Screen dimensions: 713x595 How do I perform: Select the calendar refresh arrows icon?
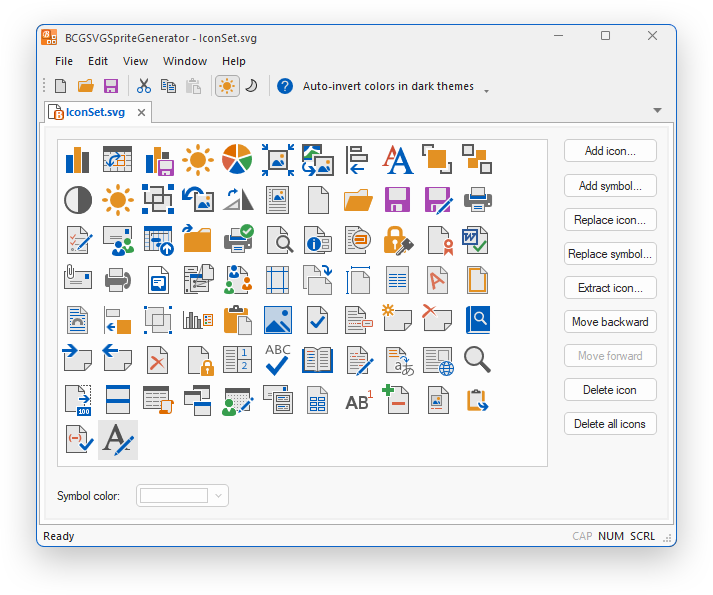pos(117,160)
